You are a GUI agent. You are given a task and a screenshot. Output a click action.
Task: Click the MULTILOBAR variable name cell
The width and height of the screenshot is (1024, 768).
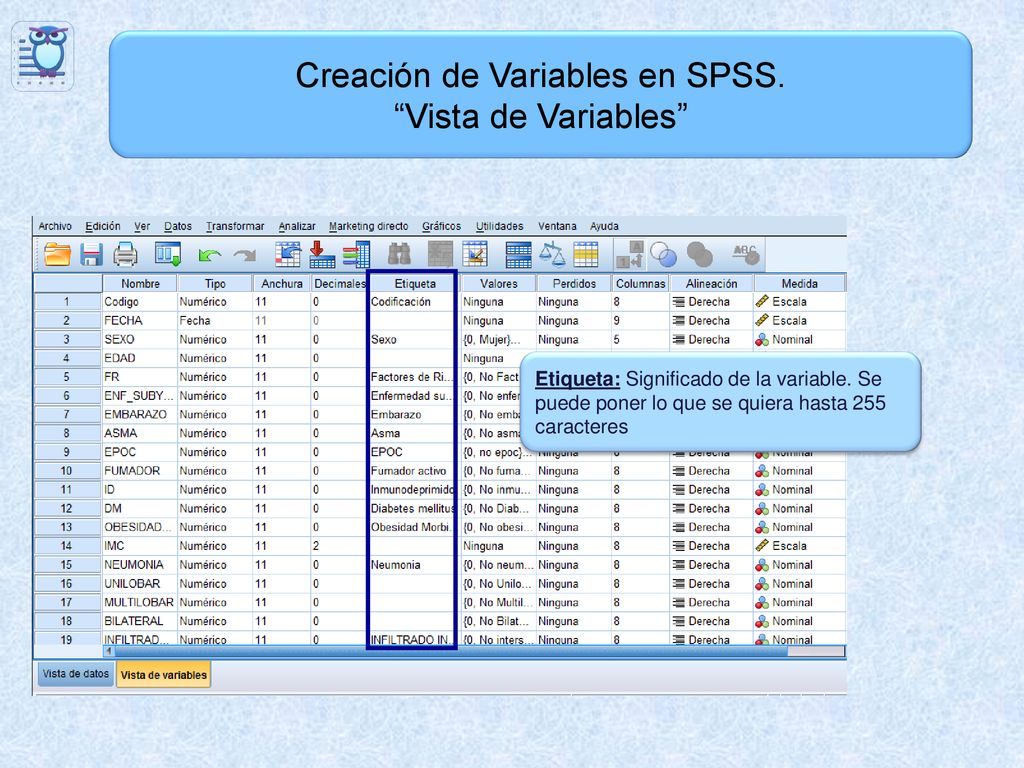pos(140,602)
